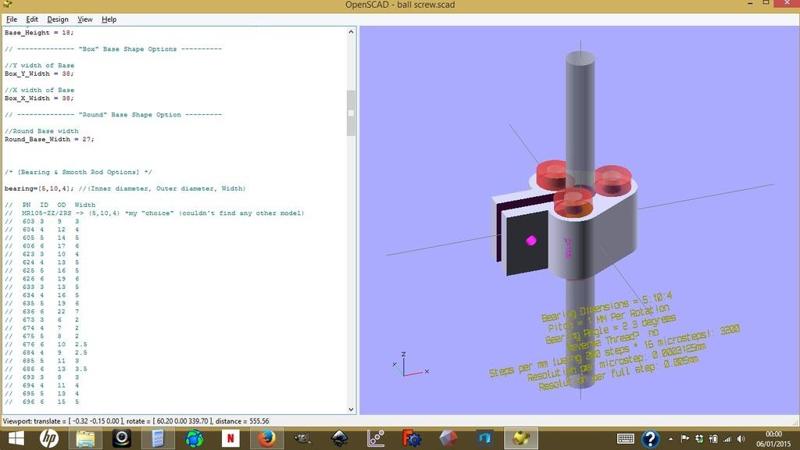The height and width of the screenshot is (450, 800).
Task: Open the File menu
Action: pyautogui.click(x=12, y=19)
